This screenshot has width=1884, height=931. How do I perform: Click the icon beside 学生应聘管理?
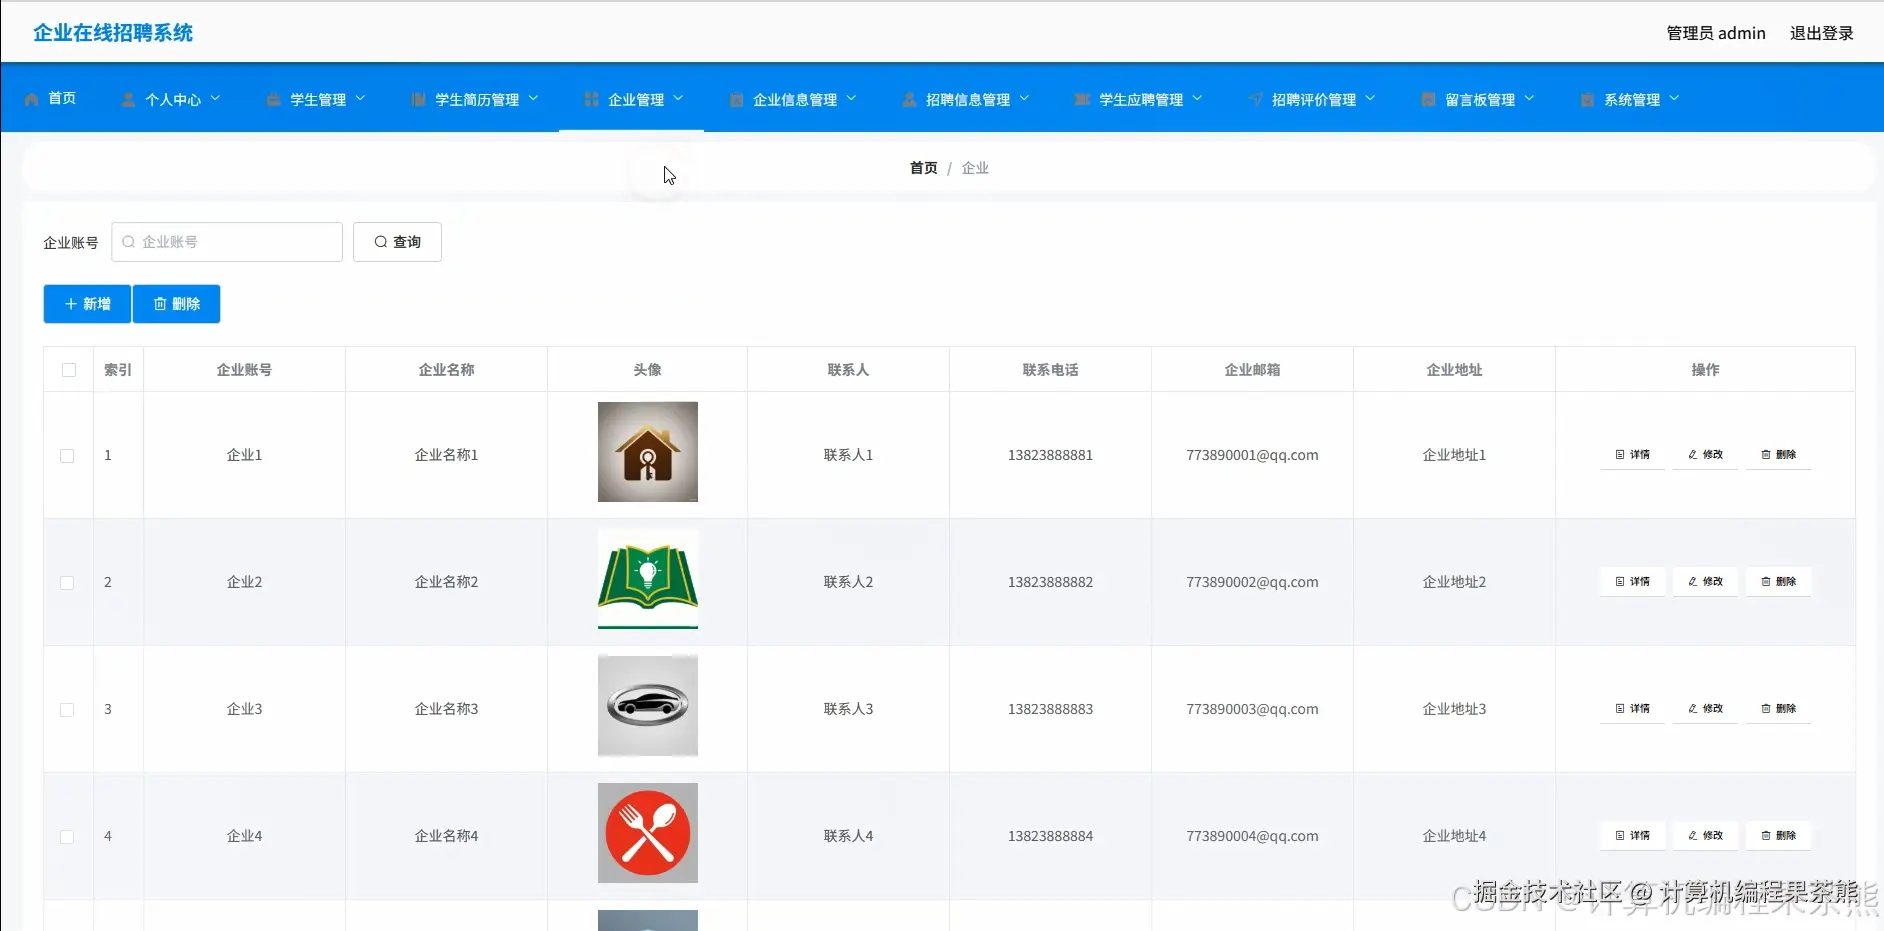click(1082, 99)
